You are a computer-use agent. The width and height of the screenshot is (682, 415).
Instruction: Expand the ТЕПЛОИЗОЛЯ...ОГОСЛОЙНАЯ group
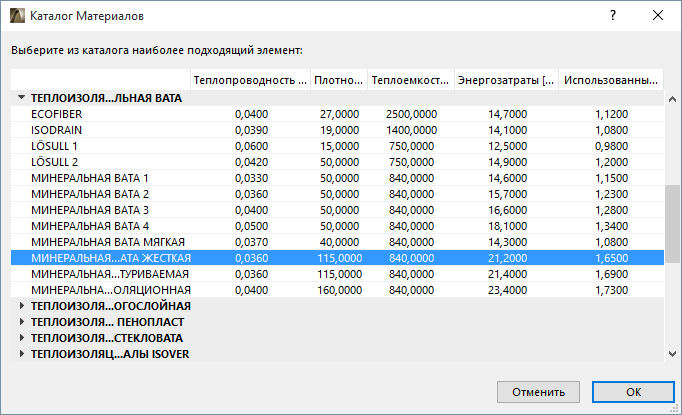[x=21, y=306]
